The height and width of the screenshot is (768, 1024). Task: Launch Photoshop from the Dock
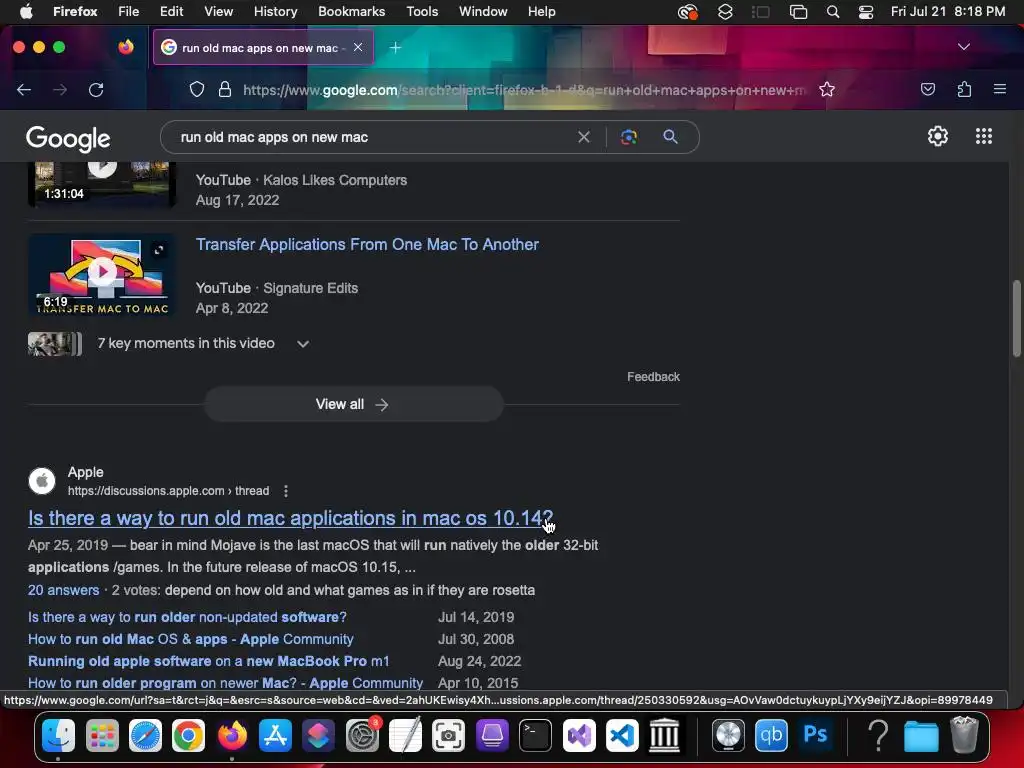(x=815, y=735)
